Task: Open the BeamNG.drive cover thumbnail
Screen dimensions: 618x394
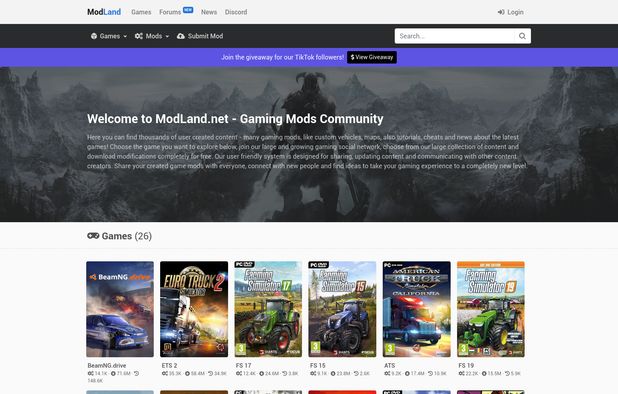Action: (x=120, y=309)
